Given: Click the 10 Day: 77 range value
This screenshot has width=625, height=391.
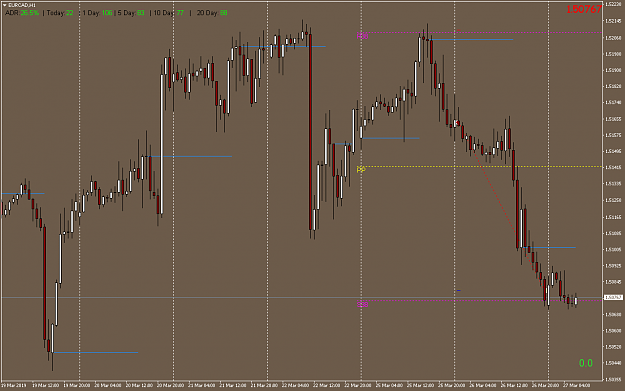Looking at the screenshot, I should pos(169,13).
